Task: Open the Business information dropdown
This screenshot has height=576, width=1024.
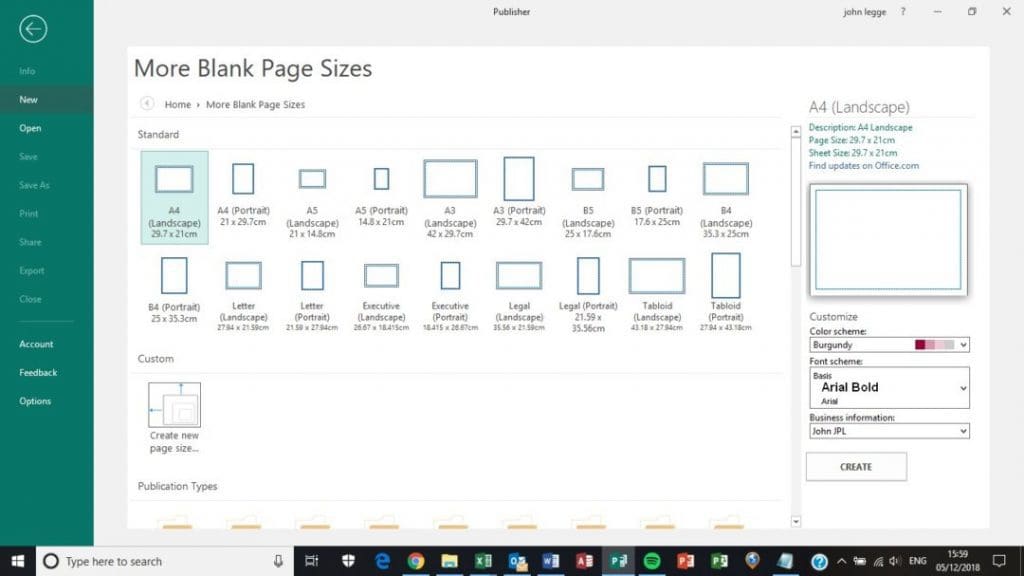Action: [962, 431]
